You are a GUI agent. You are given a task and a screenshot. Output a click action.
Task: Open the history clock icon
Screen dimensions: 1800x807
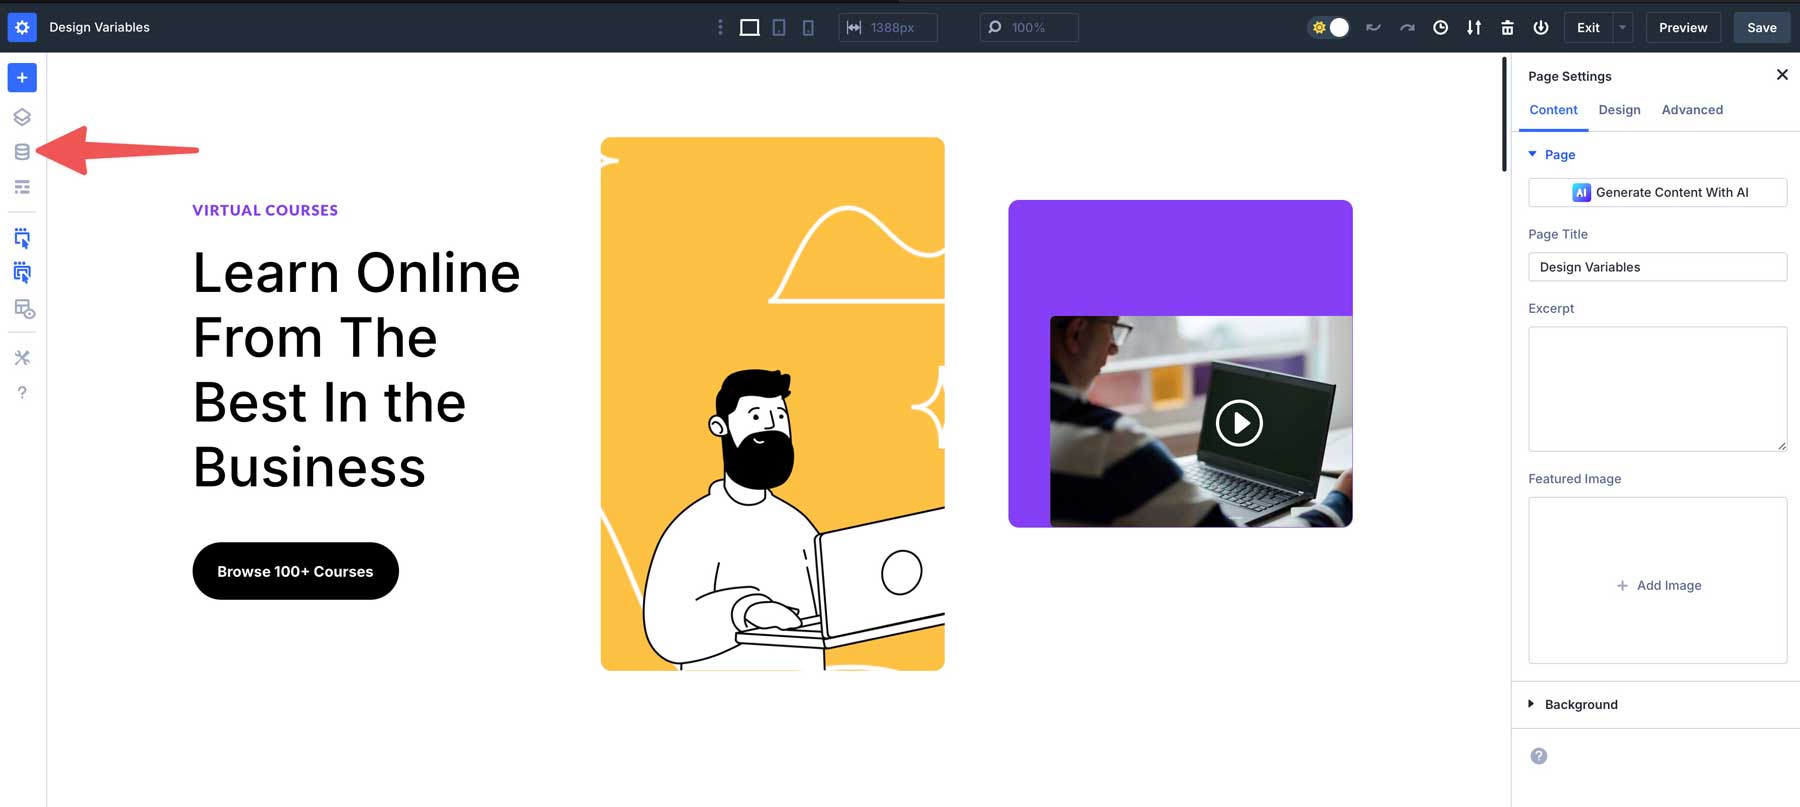tap(1440, 28)
